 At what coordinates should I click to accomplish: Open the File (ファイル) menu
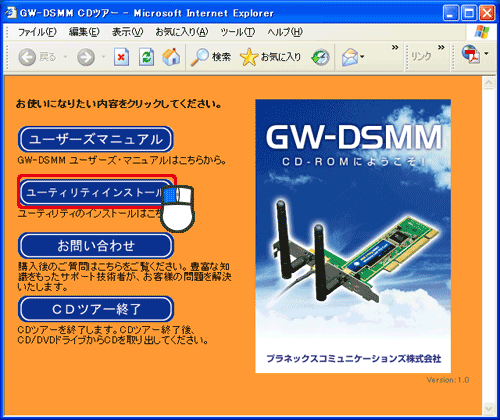point(37,32)
